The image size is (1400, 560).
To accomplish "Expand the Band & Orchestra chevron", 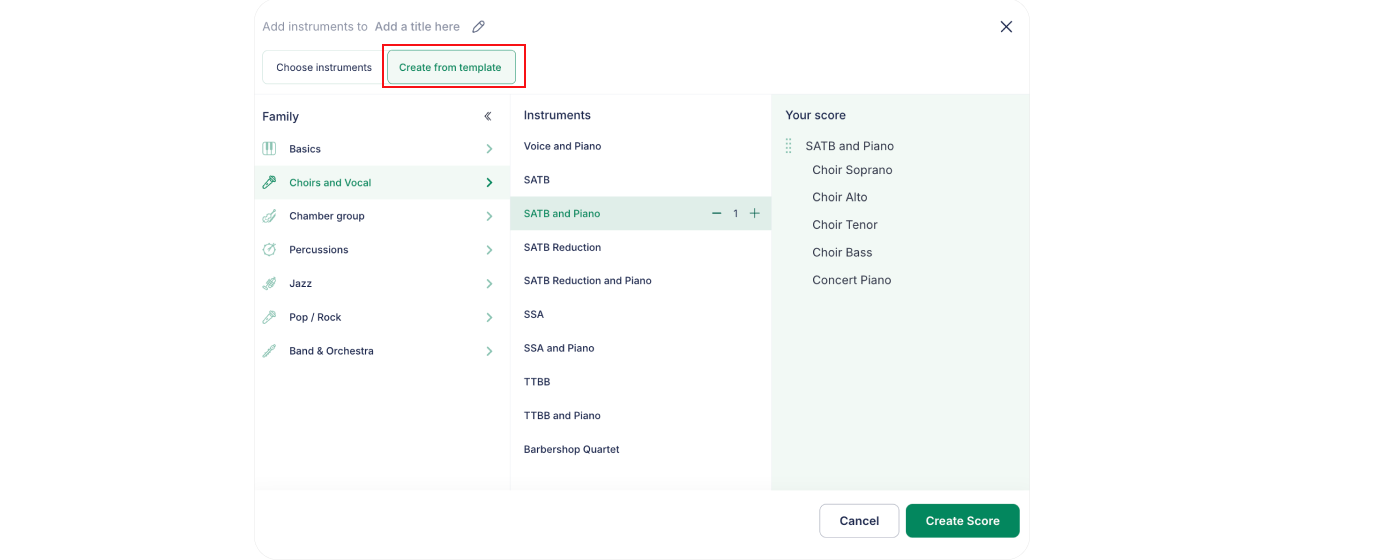I will (489, 351).
